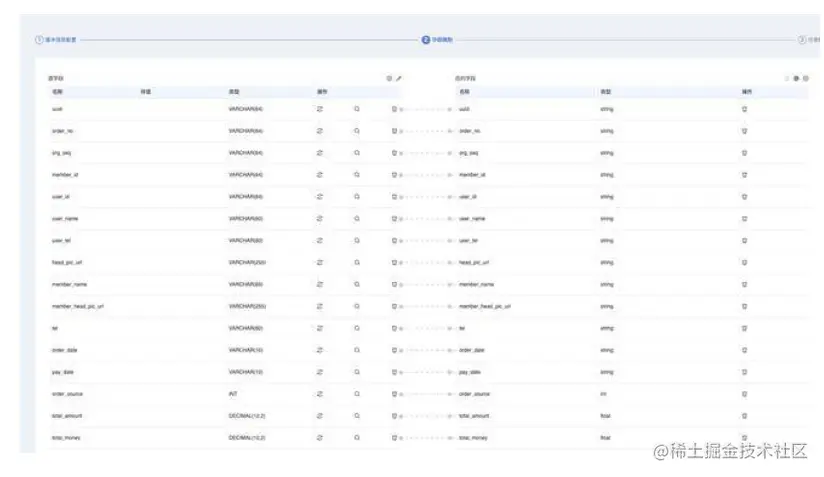Select target field name pay_date
The image size is (824, 477).
point(470,372)
